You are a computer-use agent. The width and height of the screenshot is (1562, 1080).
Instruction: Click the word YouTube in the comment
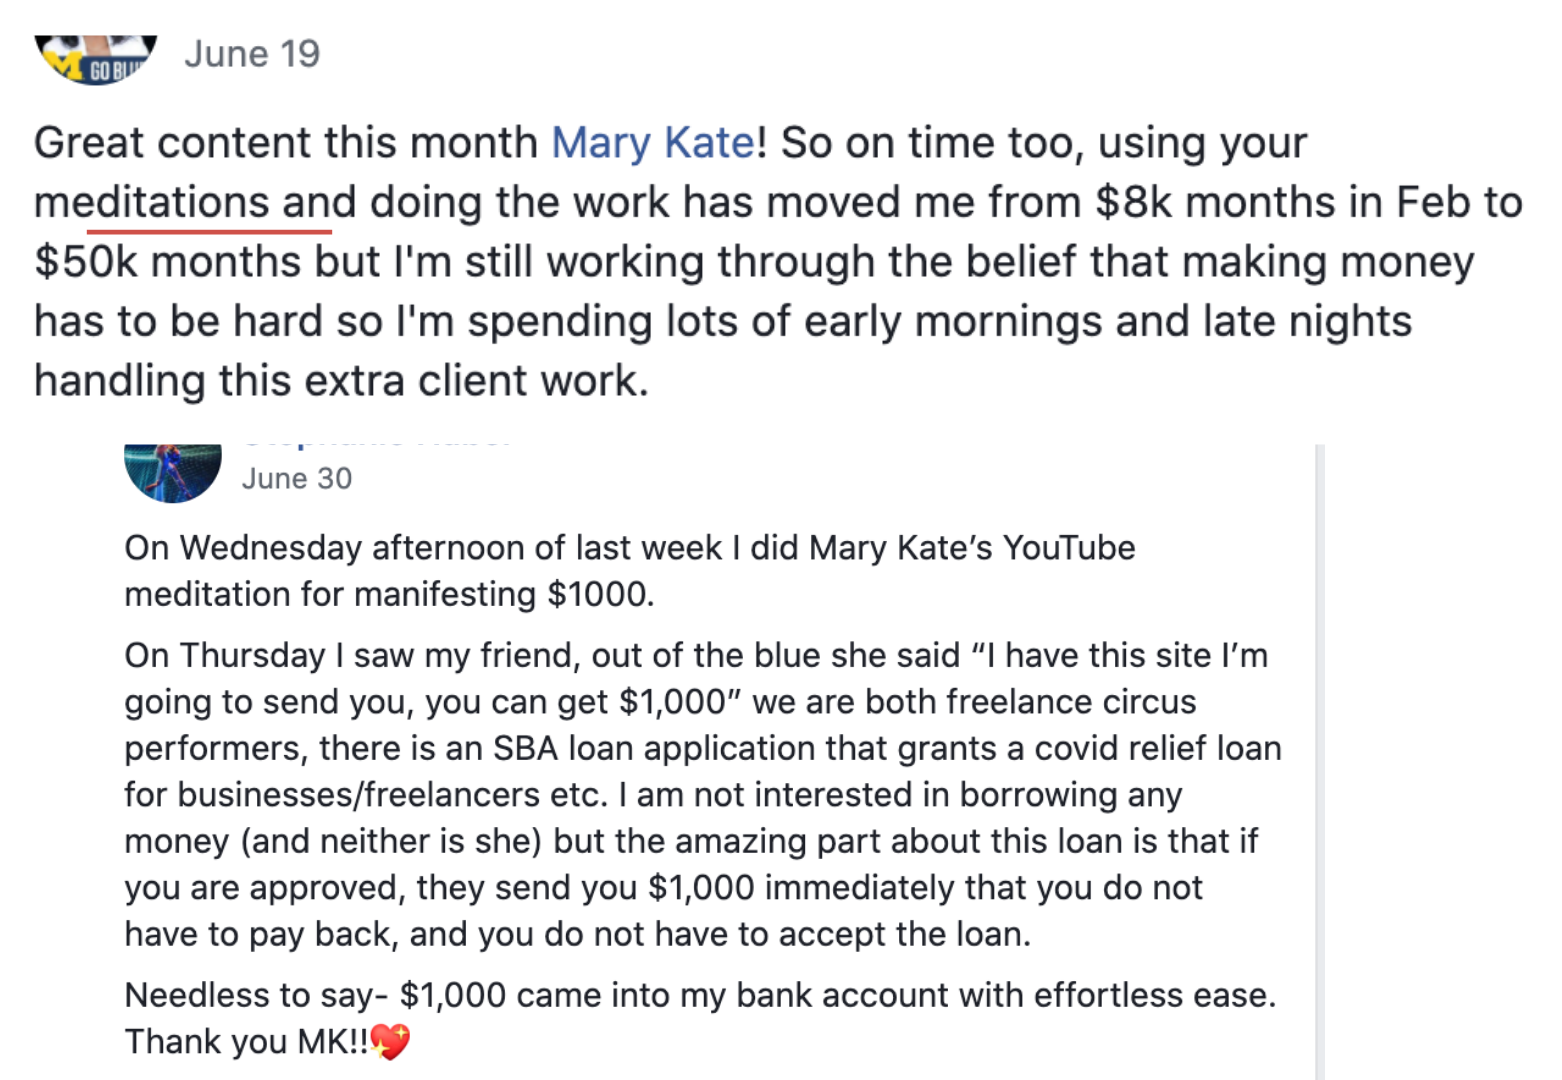(1069, 548)
